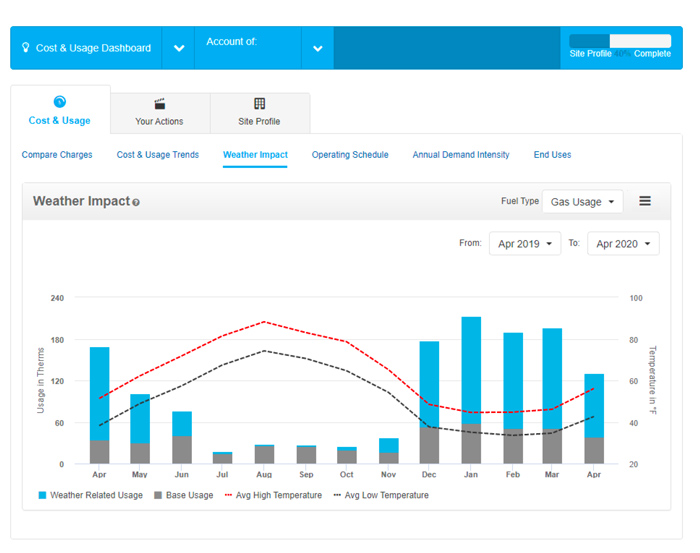Click the 'Usage in Therms' axis label
This screenshot has width=700, height=553.
pyautogui.click(x=41, y=380)
